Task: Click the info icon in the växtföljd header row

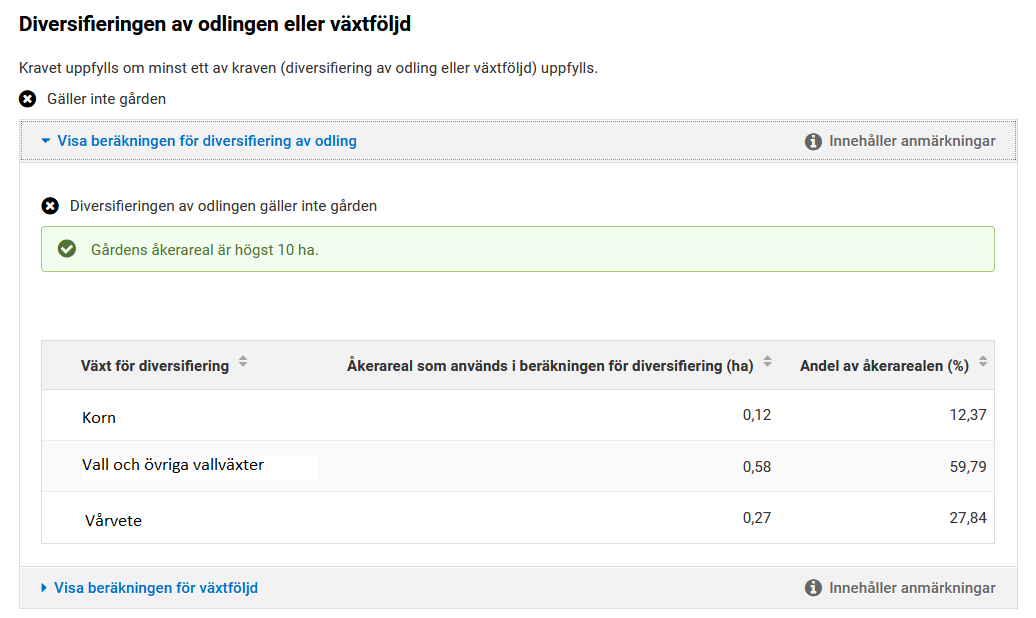Action: (813, 588)
